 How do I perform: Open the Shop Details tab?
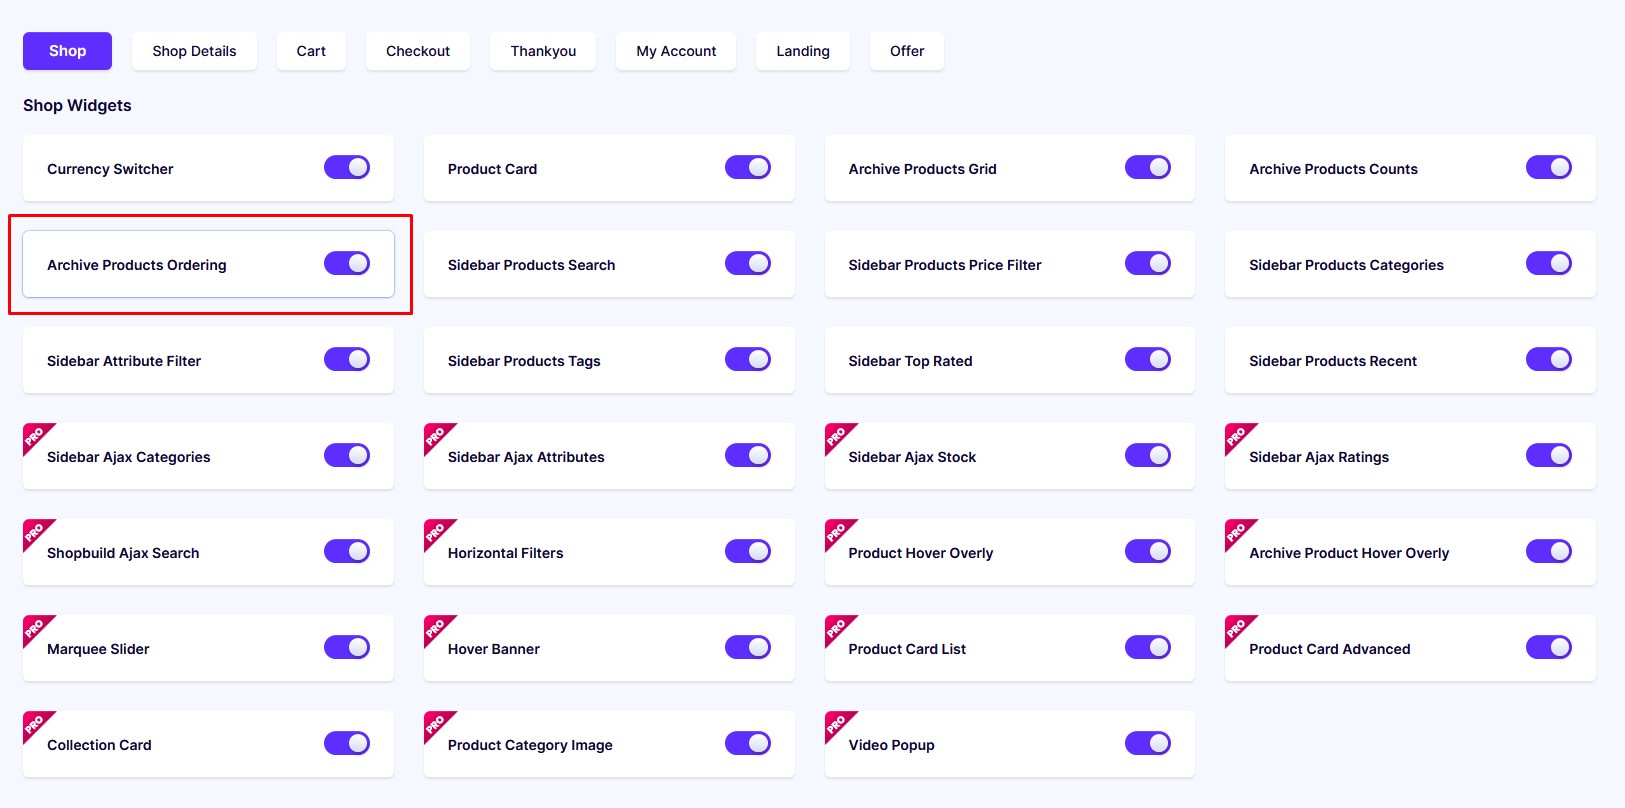(x=194, y=51)
